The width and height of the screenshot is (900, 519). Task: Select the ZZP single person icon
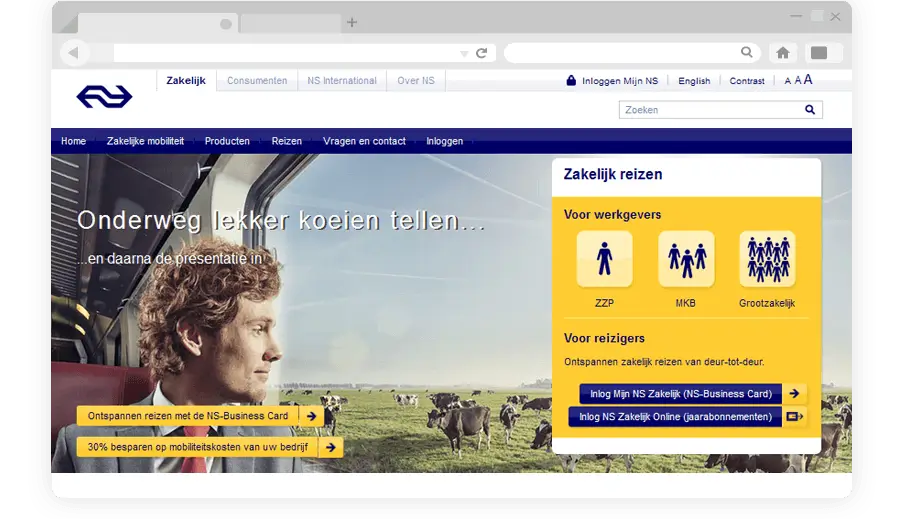coord(604,259)
